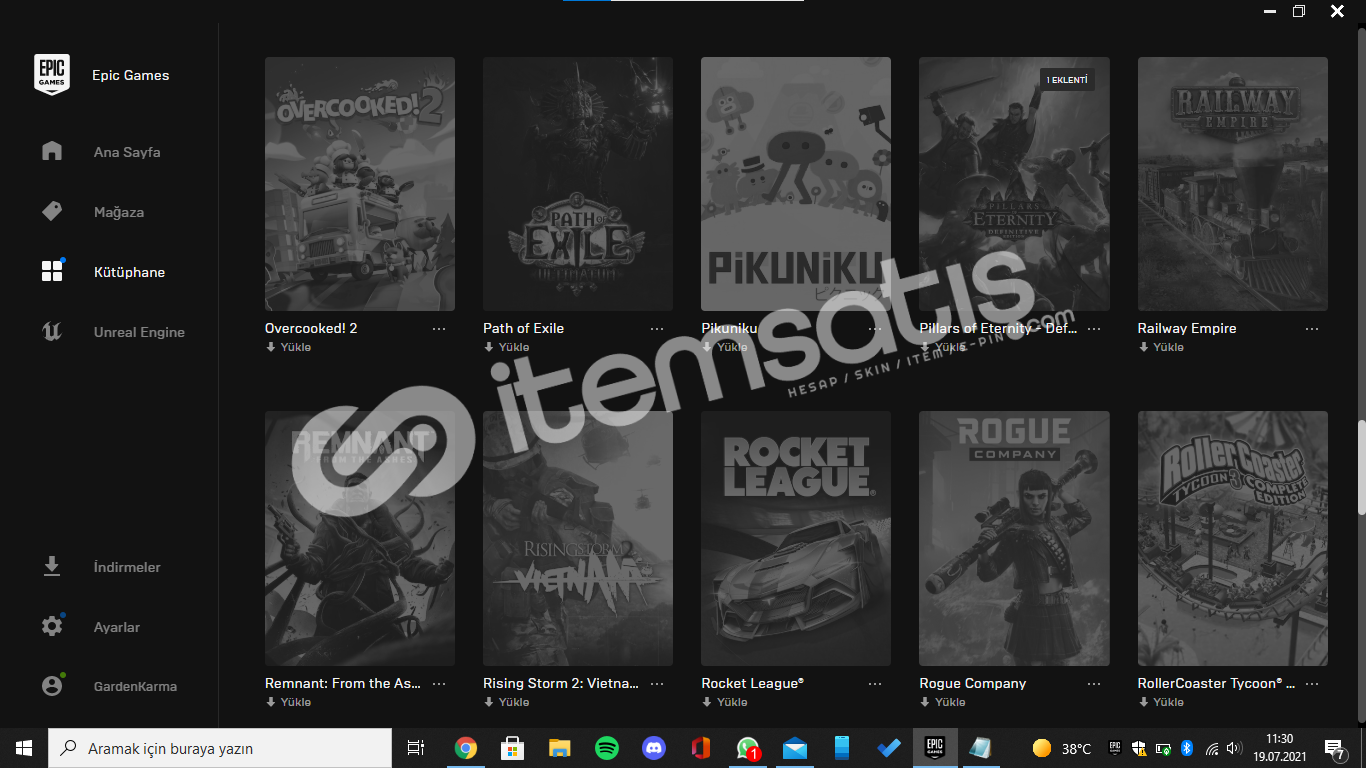Image resolution: width=1366 pixels, height=768 pixels.
Task: Open Microsoft Store from taskbar
Action: [512, 748]
